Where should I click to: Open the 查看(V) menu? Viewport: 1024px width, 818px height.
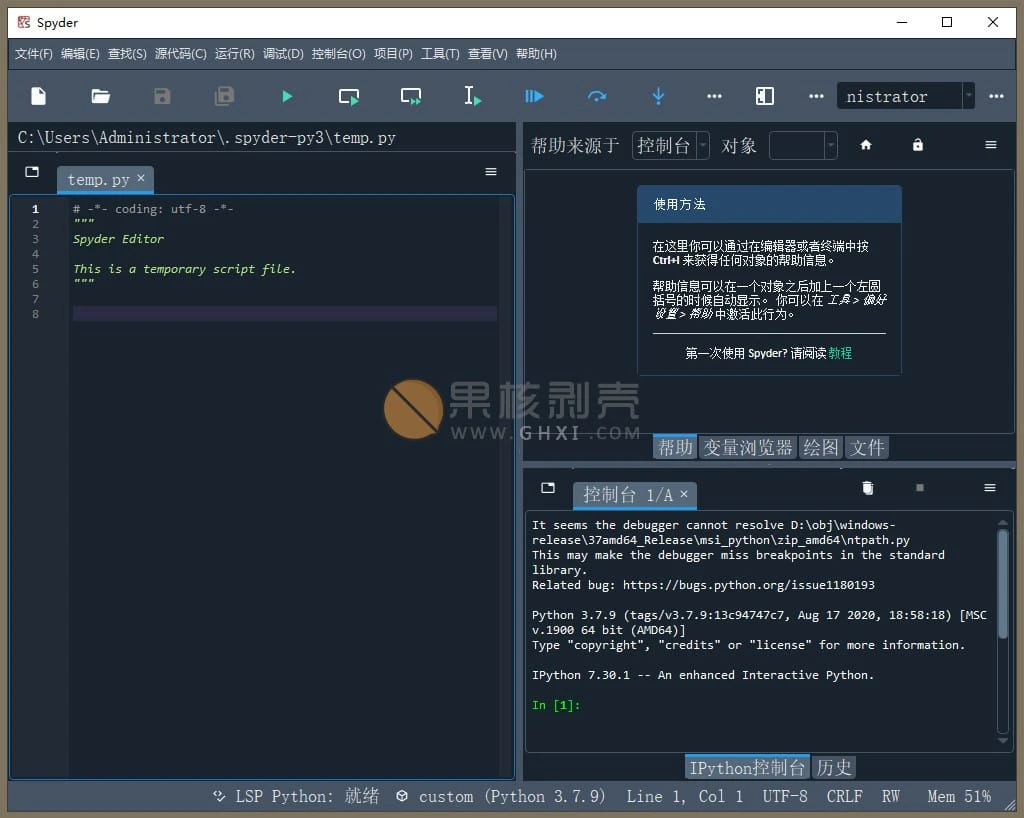488,54
